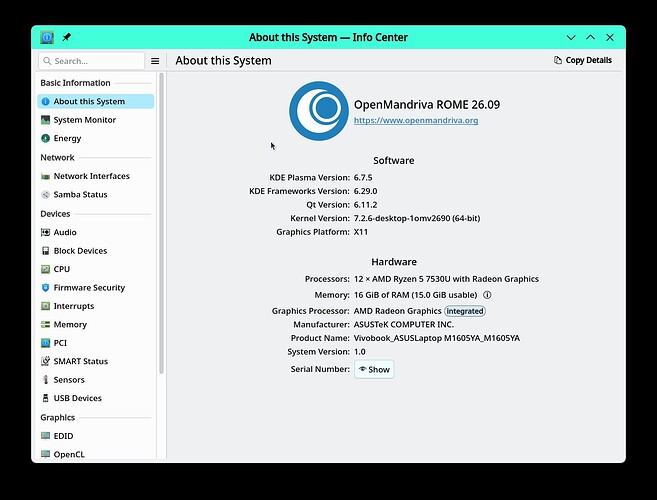
Task: Click the Block Devices disk icon
Action: 45,251
